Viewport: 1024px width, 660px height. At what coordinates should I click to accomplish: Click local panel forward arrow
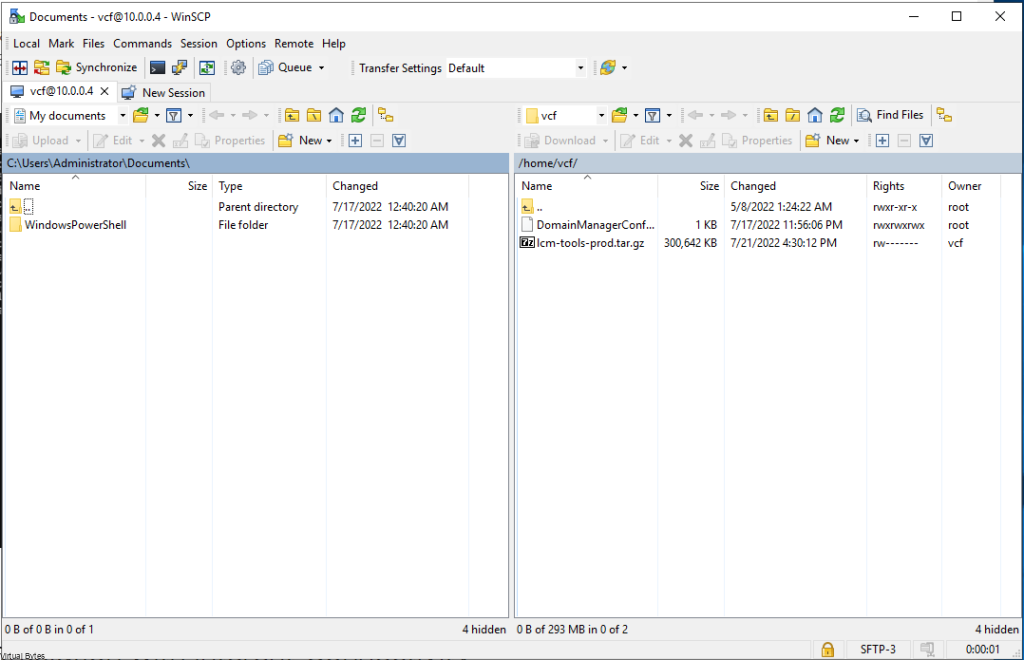[x=249, y=116]
